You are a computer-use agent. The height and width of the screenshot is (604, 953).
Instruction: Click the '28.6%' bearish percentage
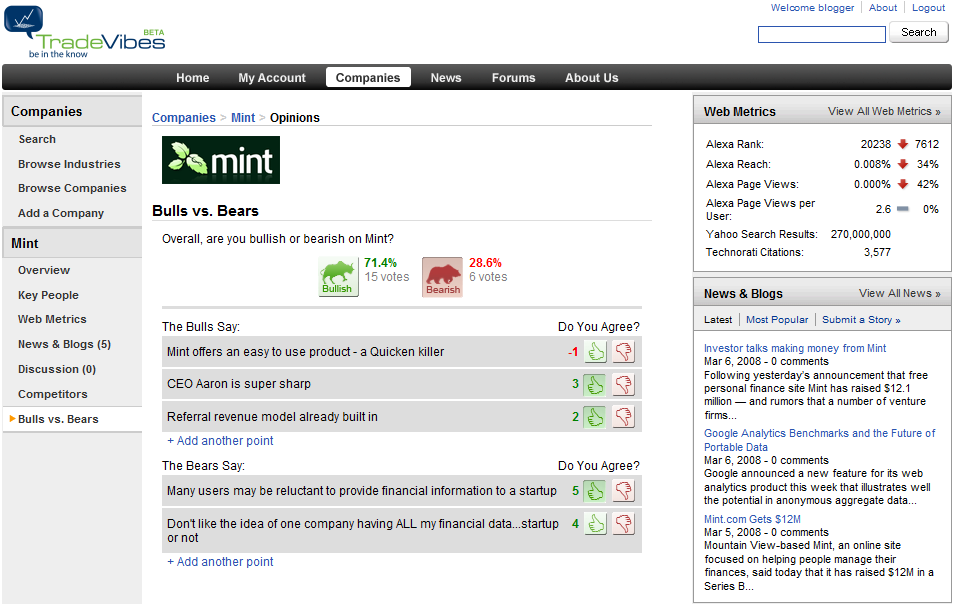[x=485, y=263]
